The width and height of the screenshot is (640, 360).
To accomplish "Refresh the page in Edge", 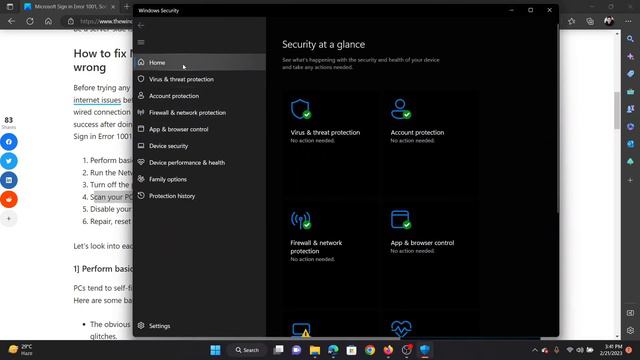I will (30, 21).
